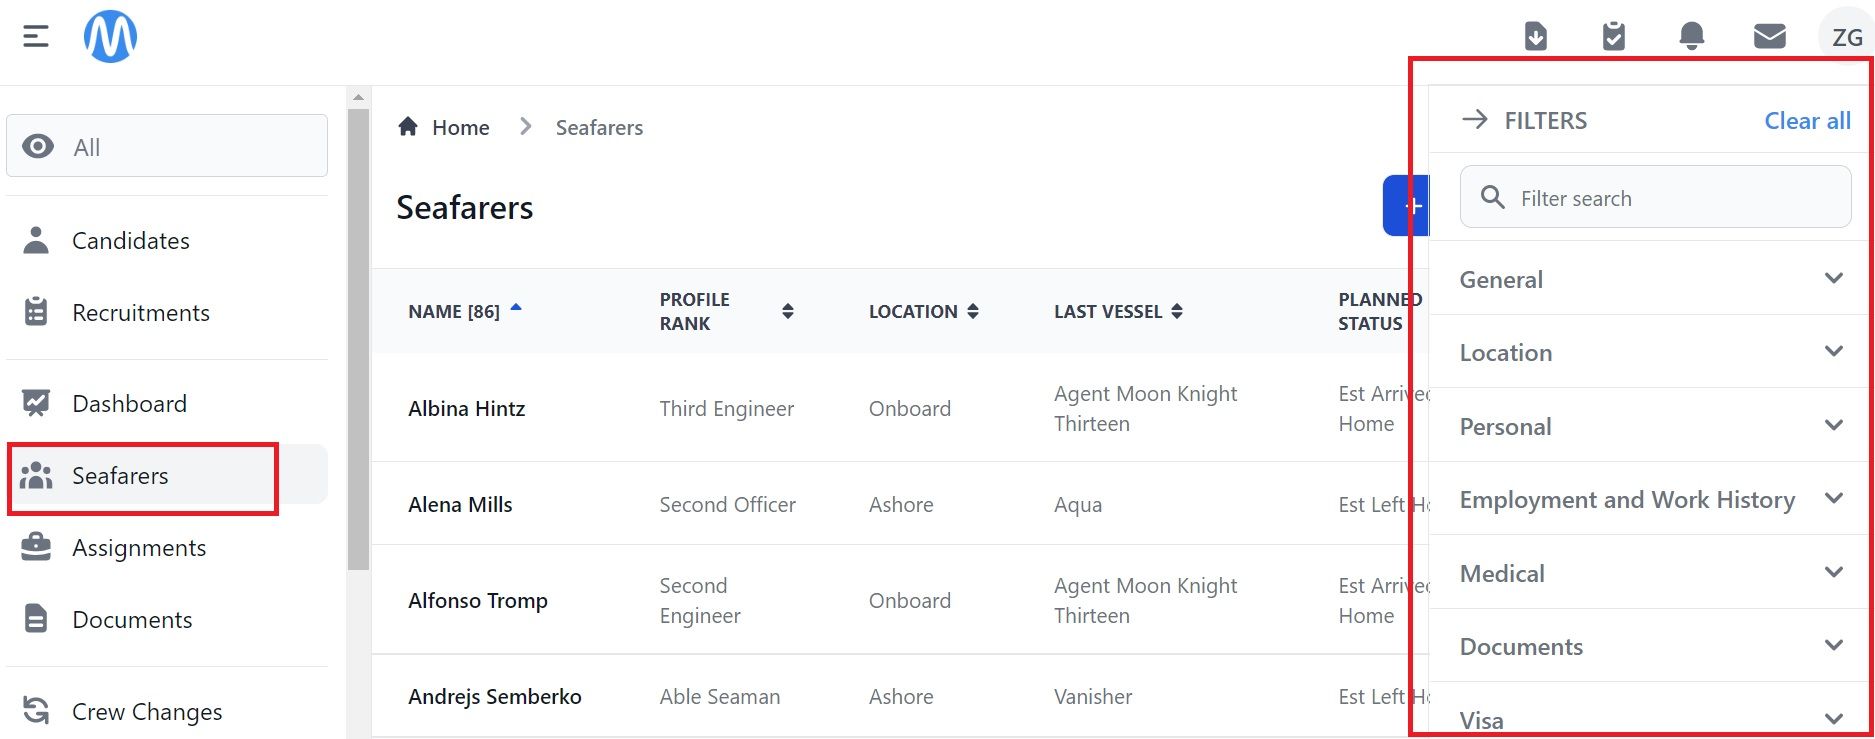Click the Filter search input field
Viewport: 1875px width, 739px height.
1655,197
